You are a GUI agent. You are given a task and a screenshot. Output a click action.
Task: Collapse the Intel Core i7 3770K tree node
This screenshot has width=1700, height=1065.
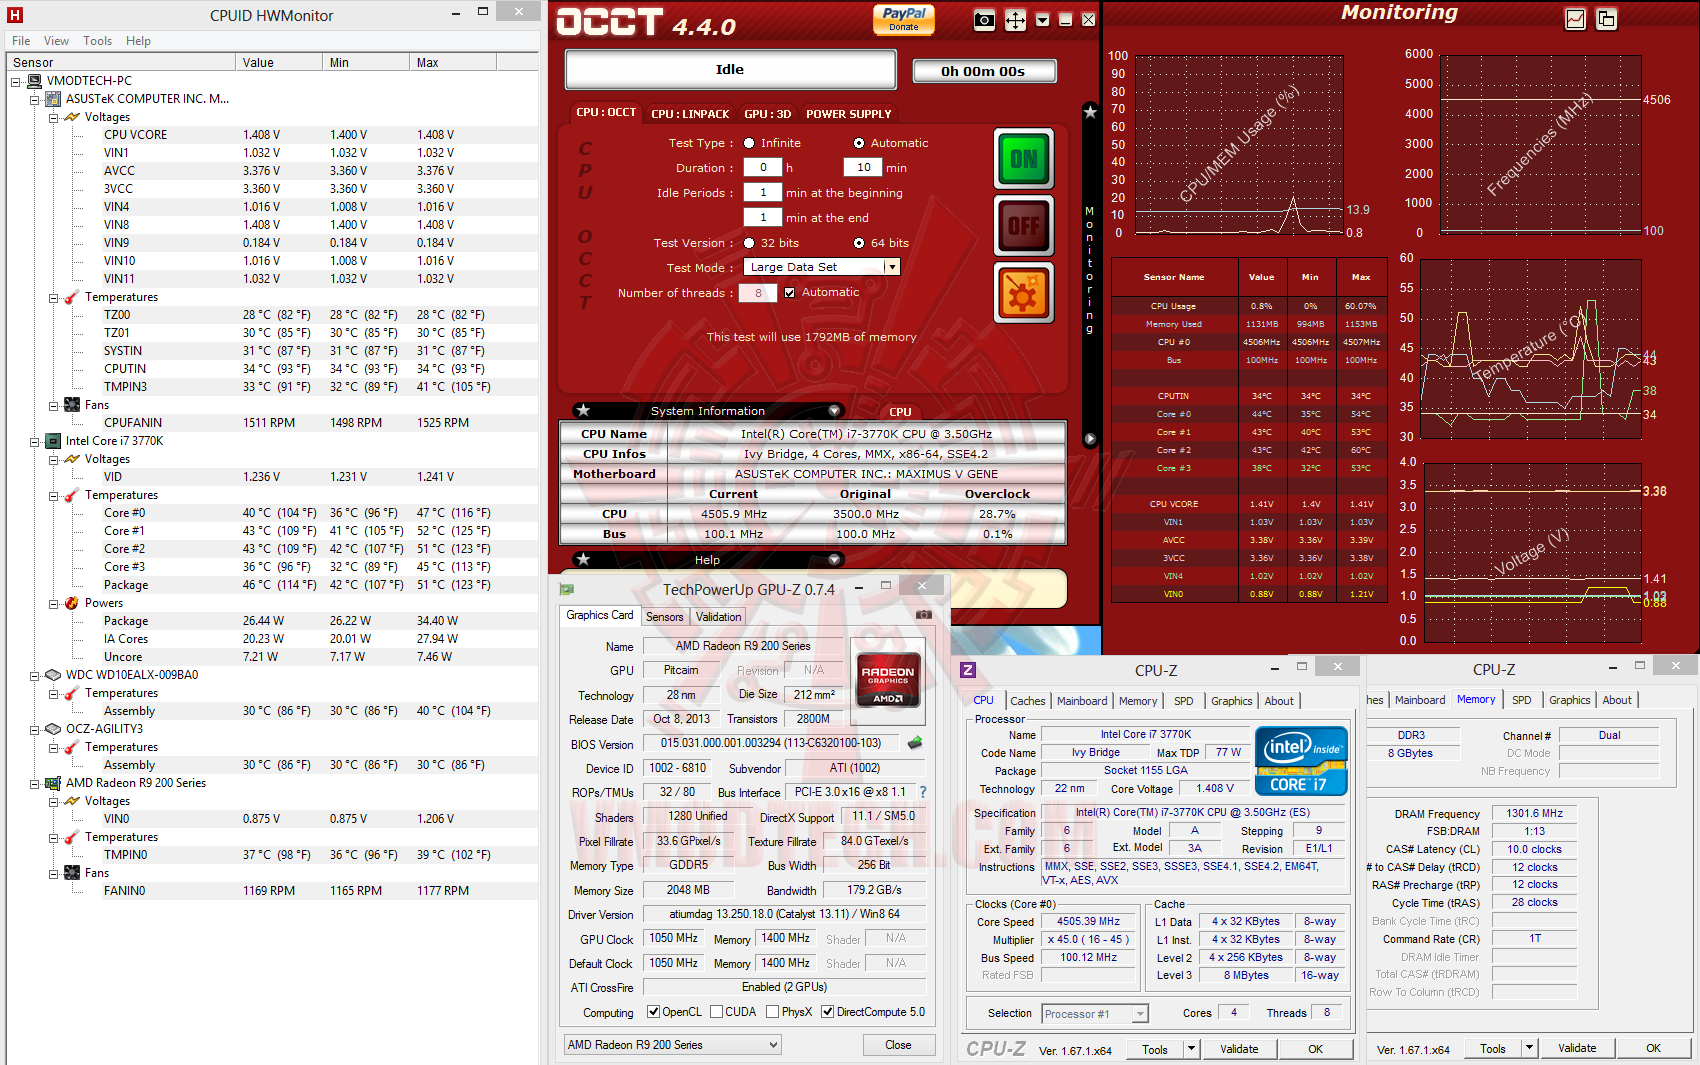(x=34, y=441)
